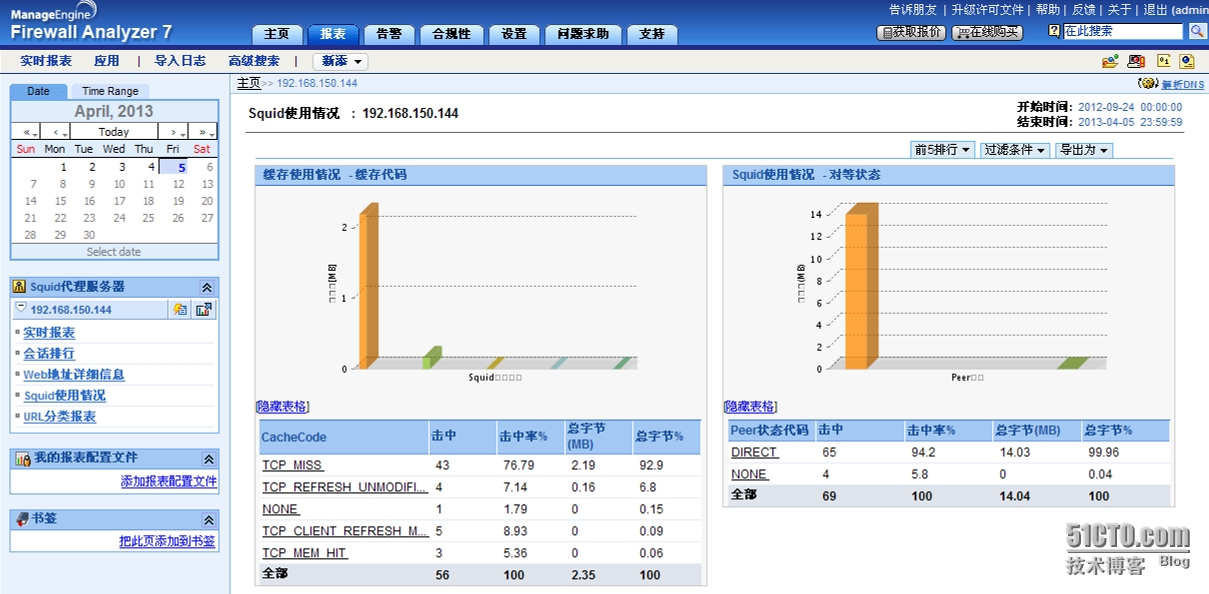Switch to the Date tab
This screenshot has height=594, width=1209.
(x=38, y=91)
